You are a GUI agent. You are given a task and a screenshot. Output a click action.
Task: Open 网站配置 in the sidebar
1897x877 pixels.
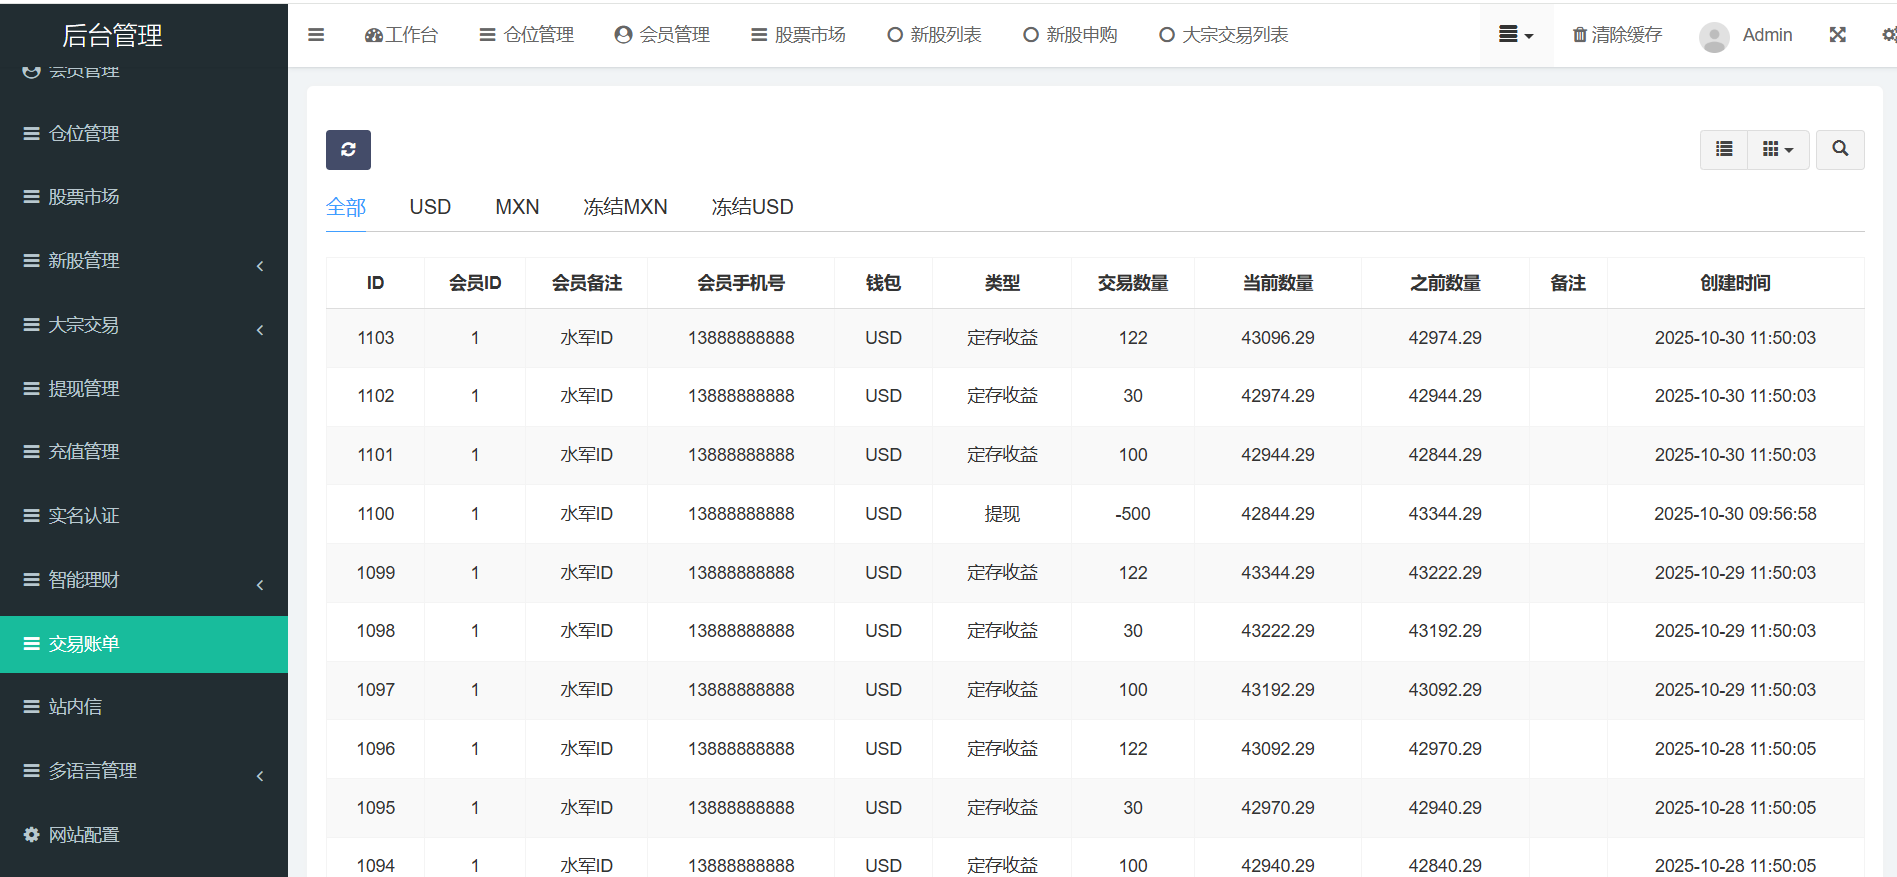84,835
